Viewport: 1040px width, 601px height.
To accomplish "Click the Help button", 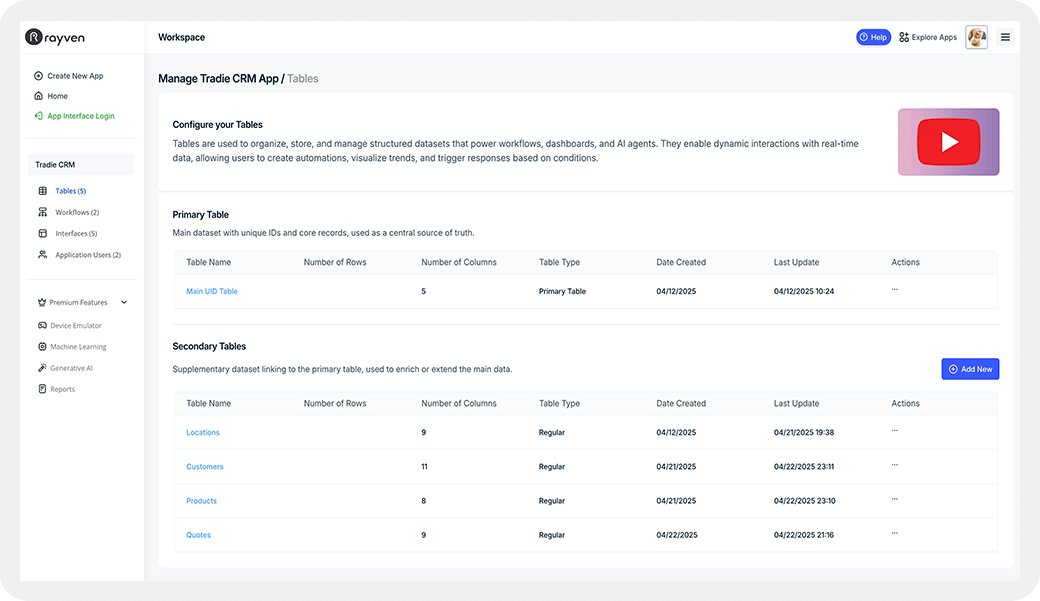I will pyautogui.click(x=872, y=37).
